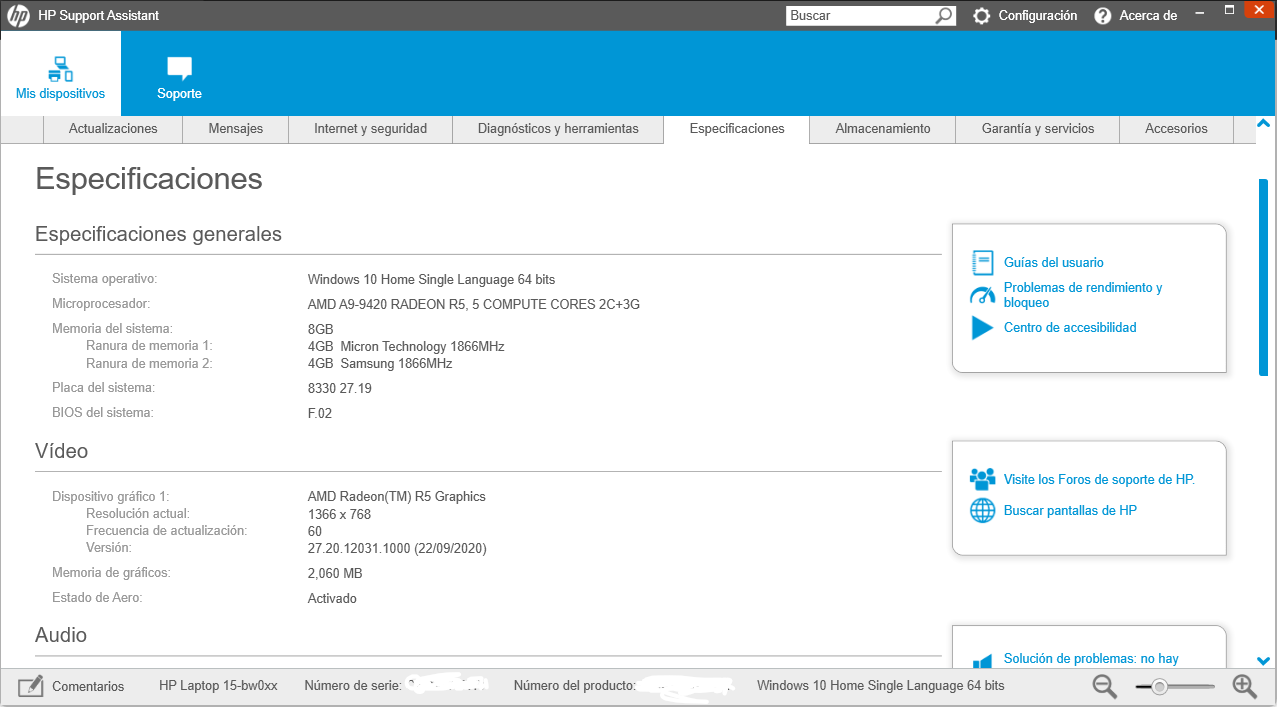The image size is (1277, 707).
Task: Click the zoom slider handle
Action: 1159,687
